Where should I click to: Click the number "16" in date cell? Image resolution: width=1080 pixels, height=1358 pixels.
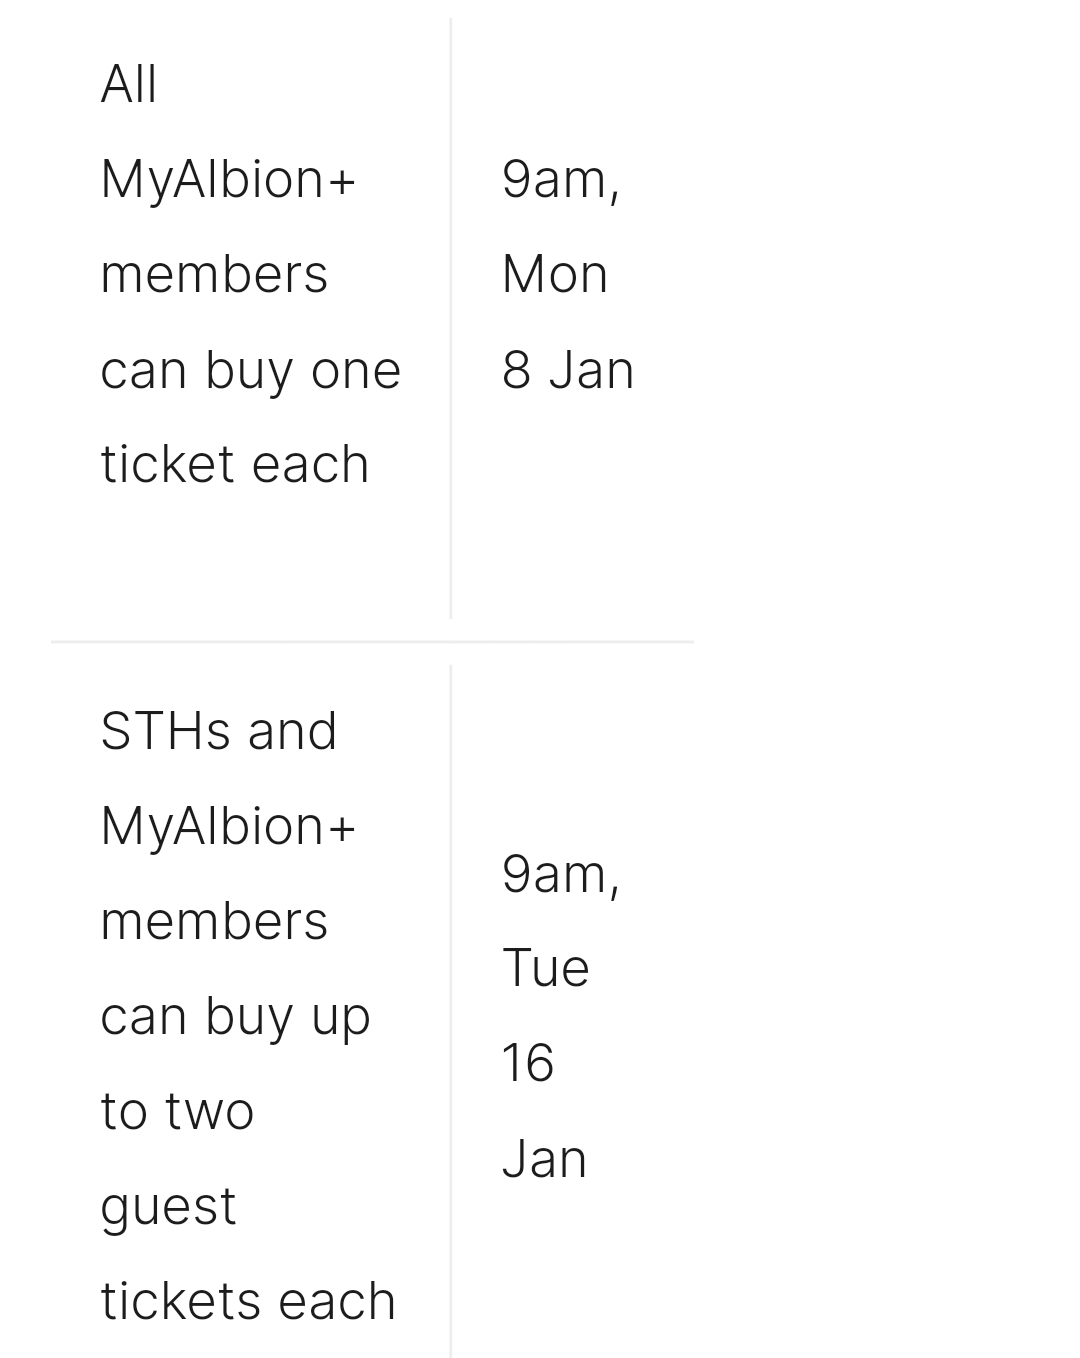pyautogui.click(x=528, y=1063)
